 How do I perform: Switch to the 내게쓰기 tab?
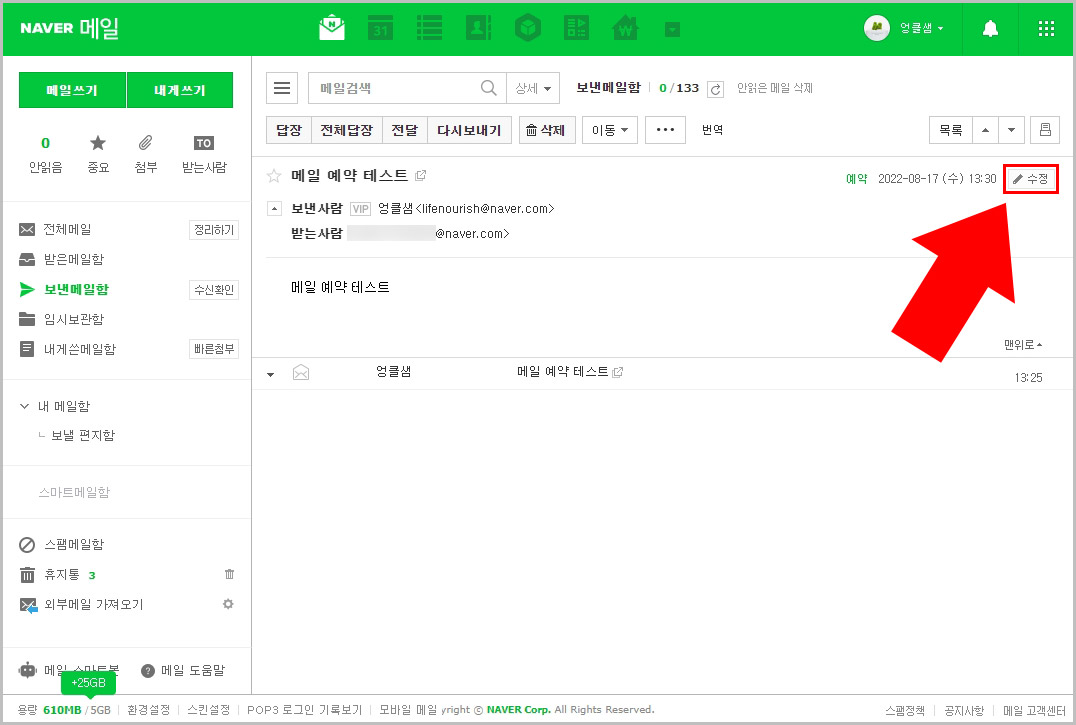pos(179,89)
